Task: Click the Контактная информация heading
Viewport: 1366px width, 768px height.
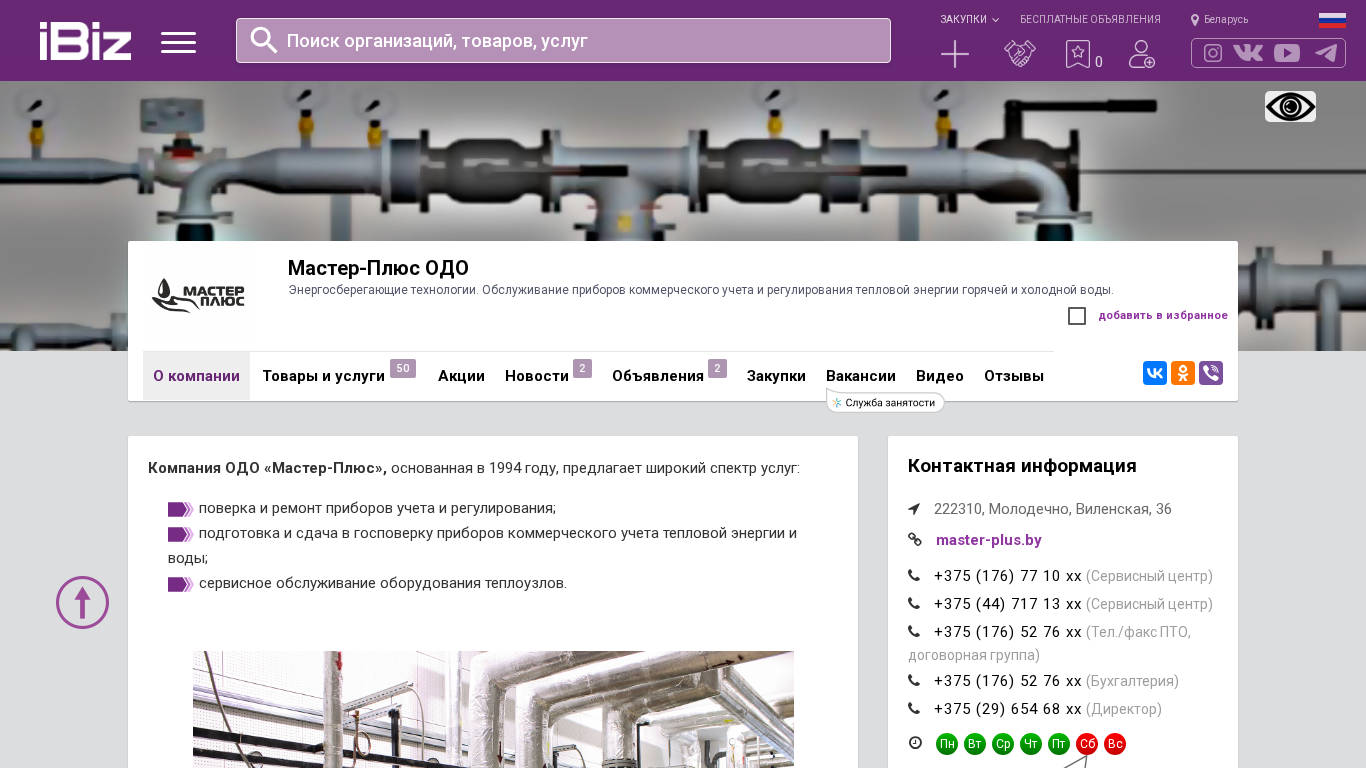Action: pos(1022,466)
